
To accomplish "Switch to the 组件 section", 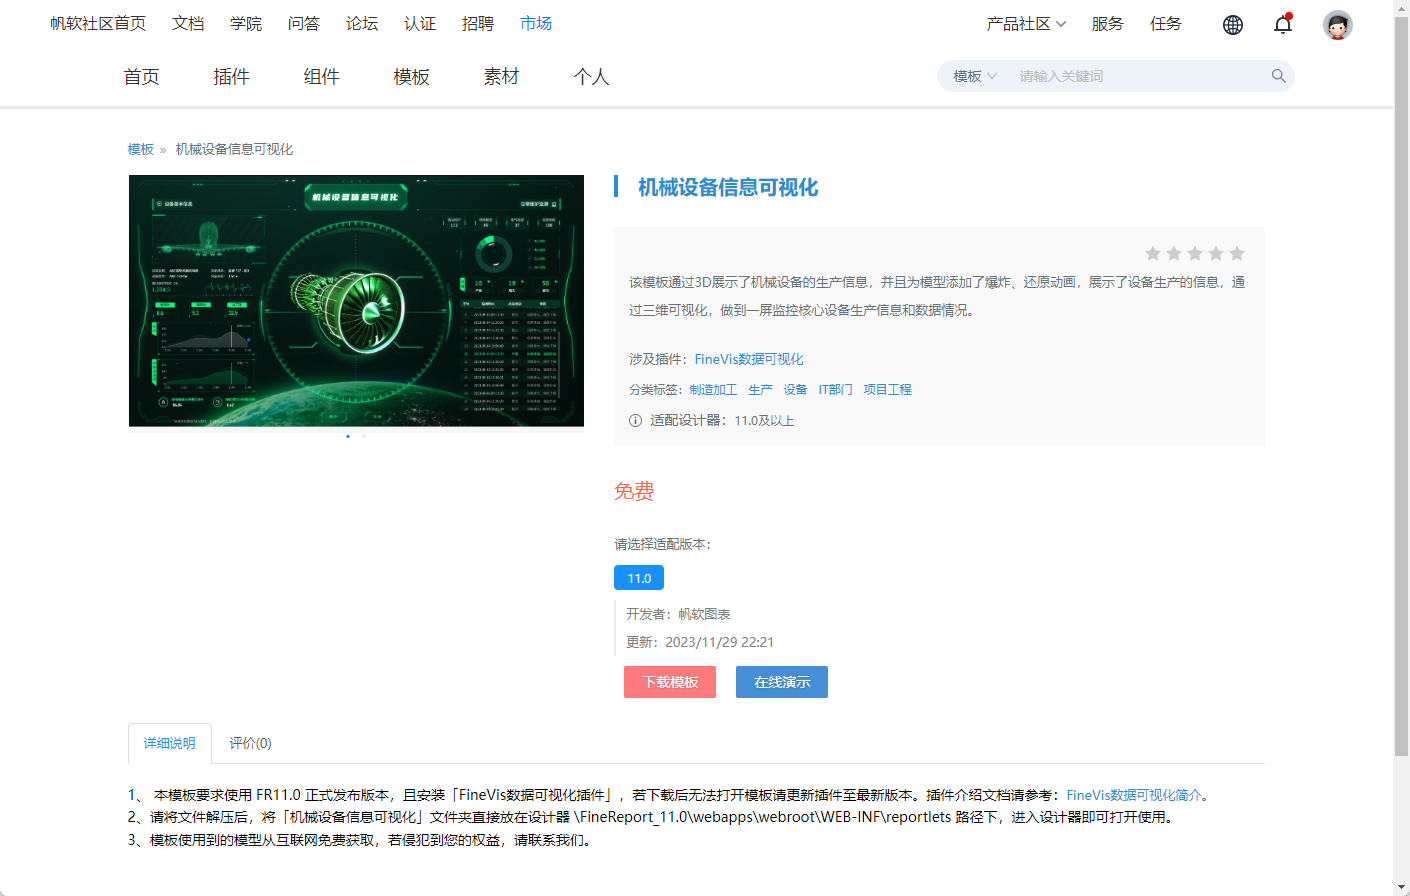I will click(x=321, y=77).
